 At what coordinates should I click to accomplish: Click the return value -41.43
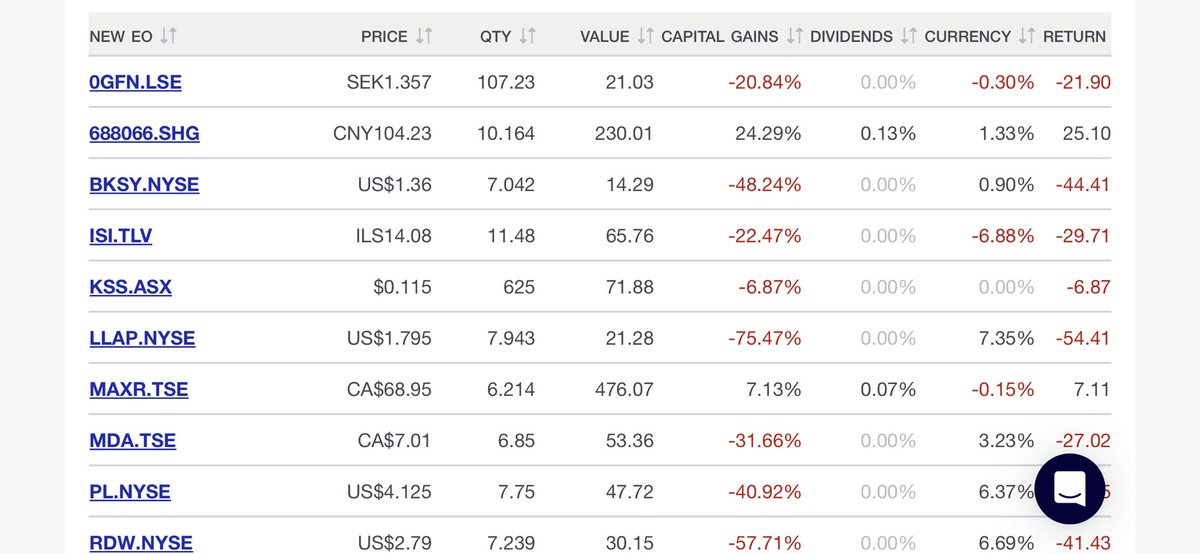click(1083, 543)
